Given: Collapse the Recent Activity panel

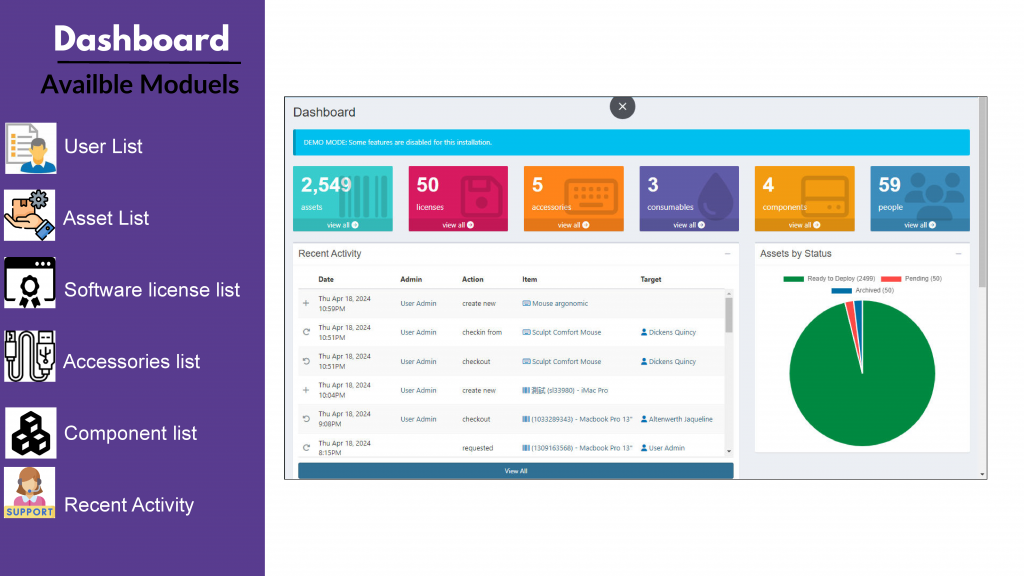Looking at the screenshot, I should pyautogui.click(x=727, y=254).
